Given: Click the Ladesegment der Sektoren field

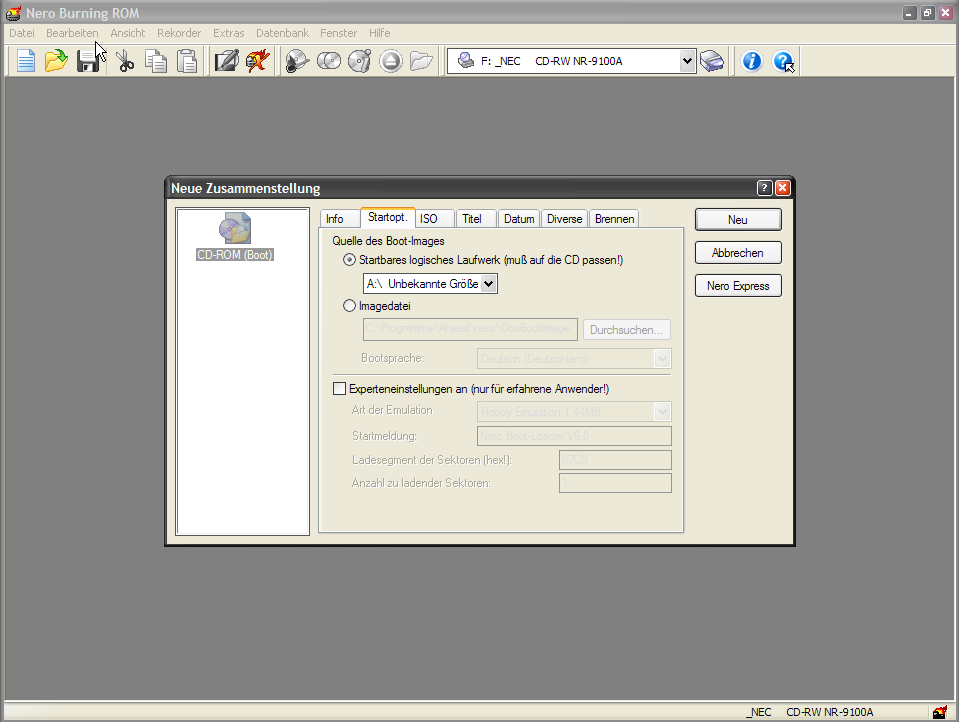Looking at the screenshot, I should point(615,460).
